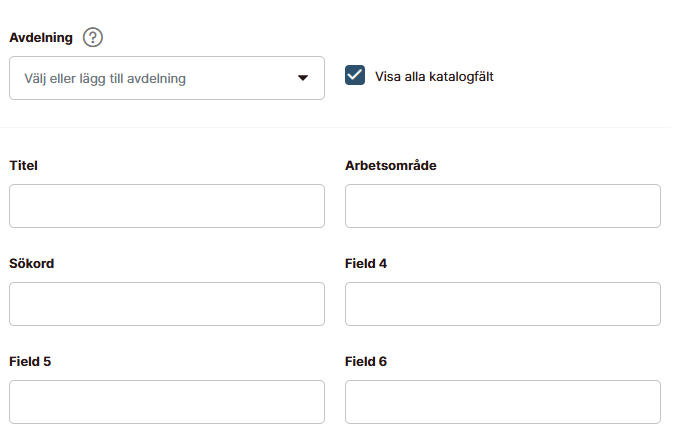Click into the Arbetsområde text field

503,206
